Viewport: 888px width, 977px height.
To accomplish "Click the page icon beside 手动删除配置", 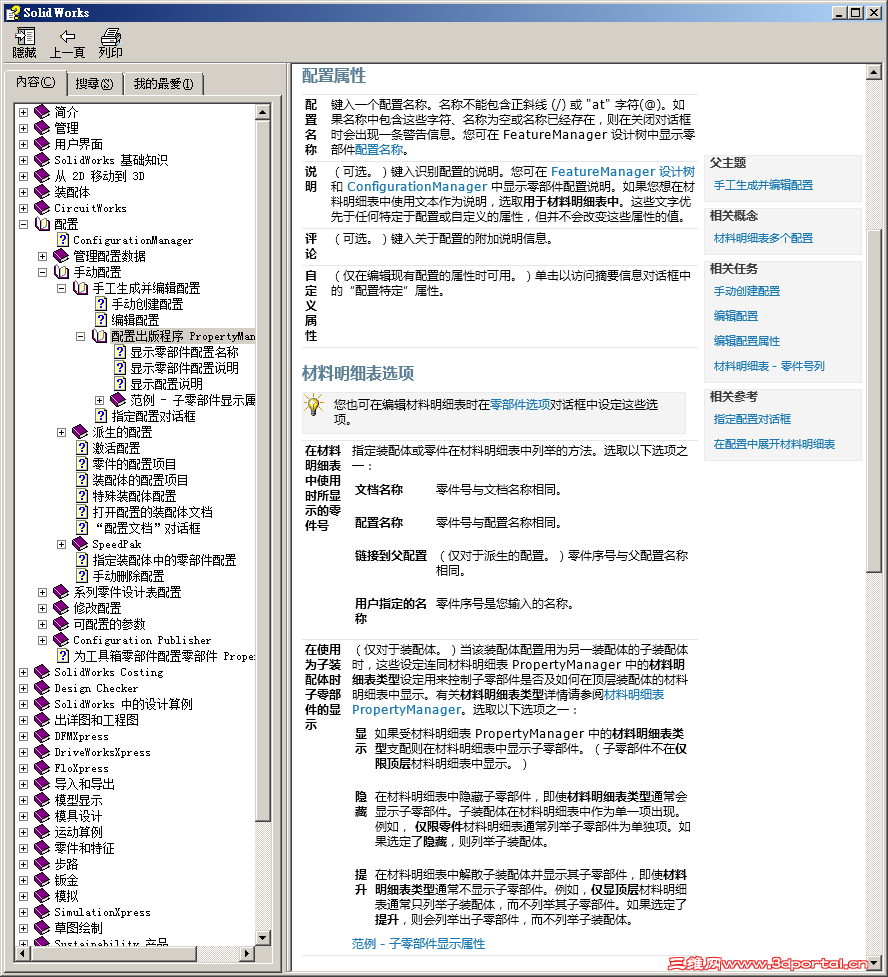I will click(82, 576).
